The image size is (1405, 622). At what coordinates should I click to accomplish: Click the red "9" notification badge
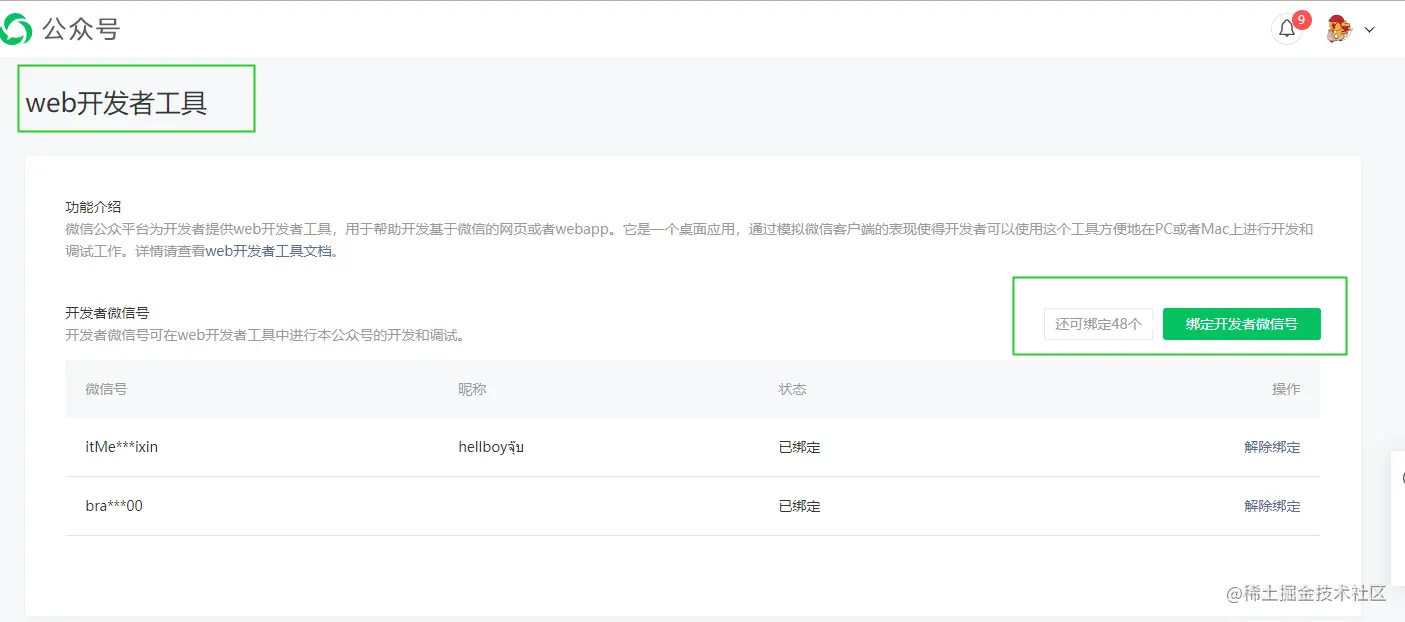click(1300, 18)
